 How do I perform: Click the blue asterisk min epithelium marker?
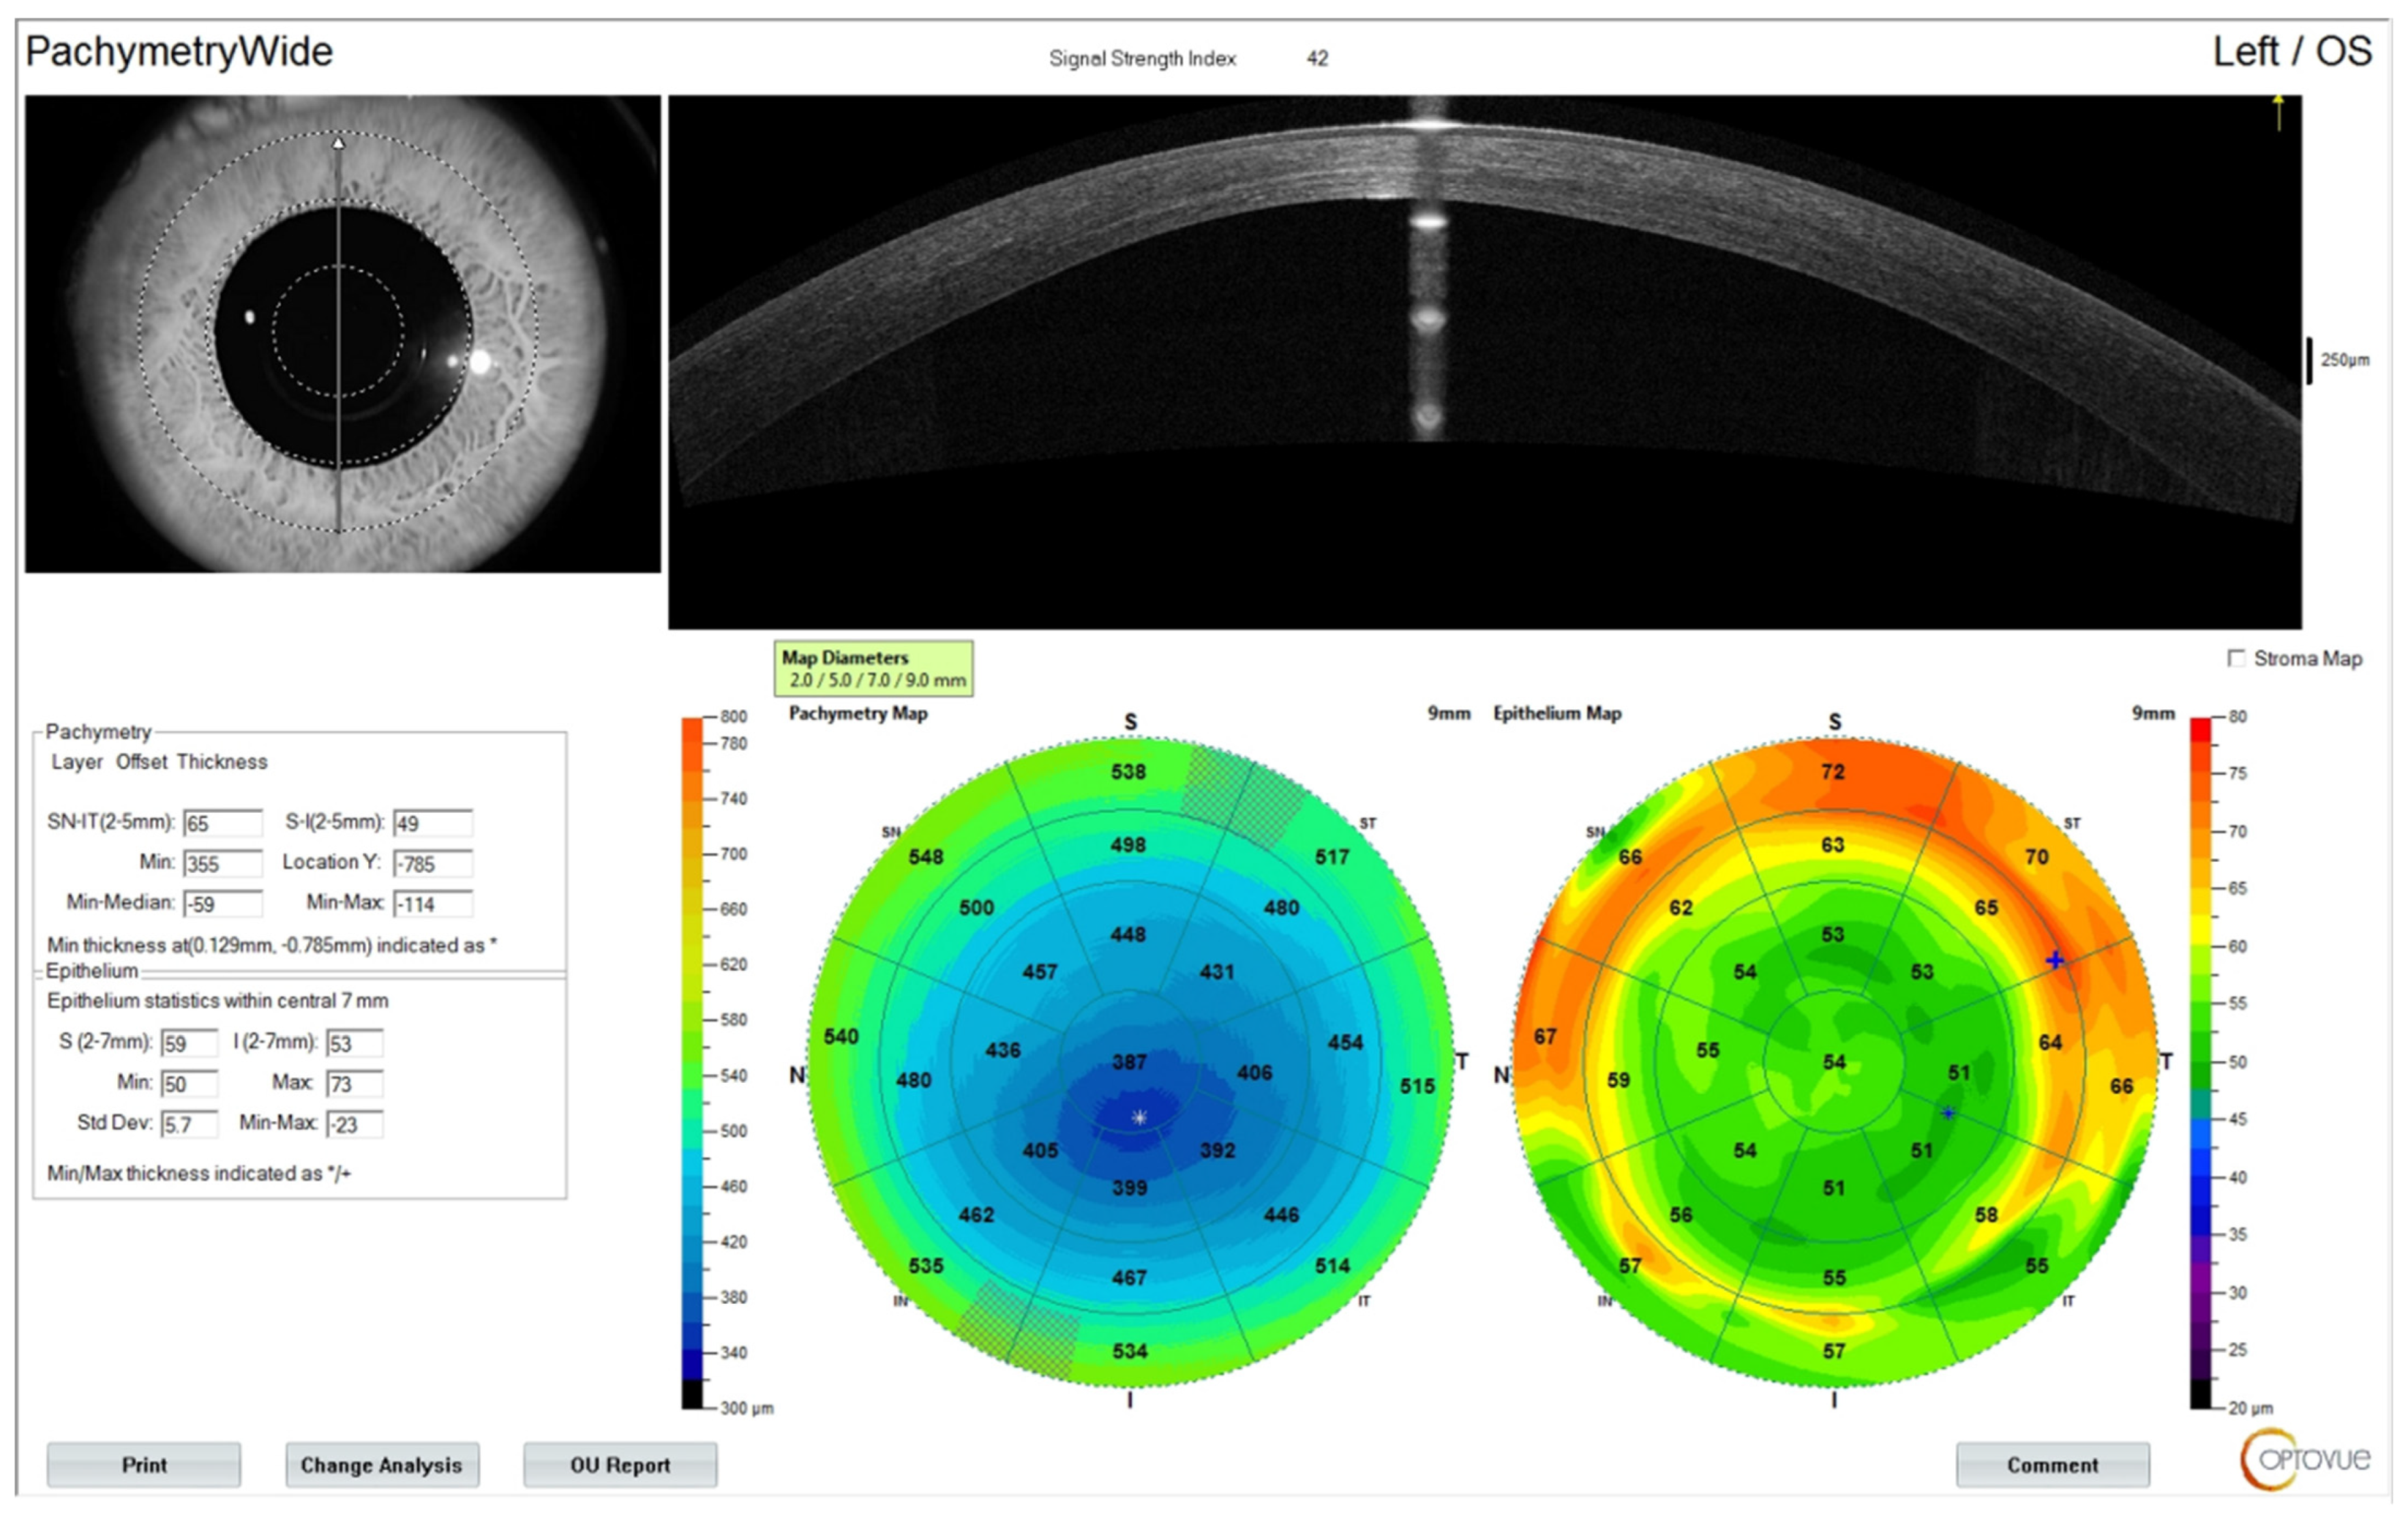pyautogui.click(x=1948, y=1113)
